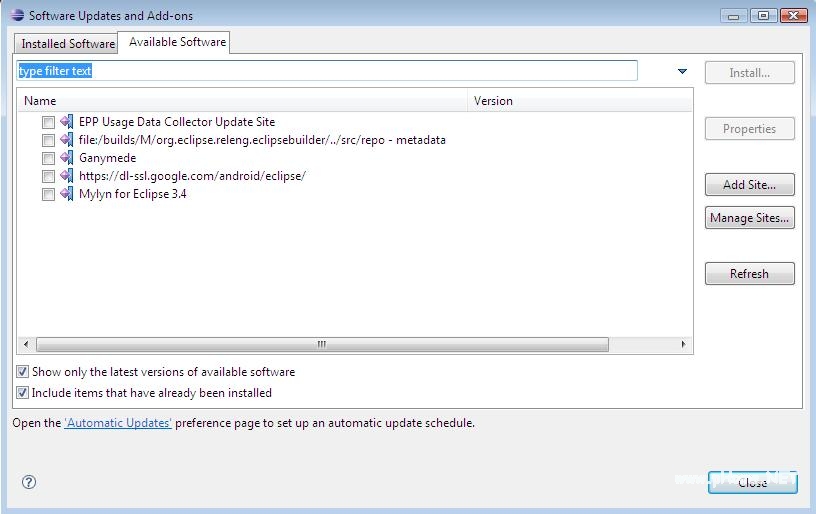Click the Install... button
Screen dimensions: 816x514
[x=749, y=73]
